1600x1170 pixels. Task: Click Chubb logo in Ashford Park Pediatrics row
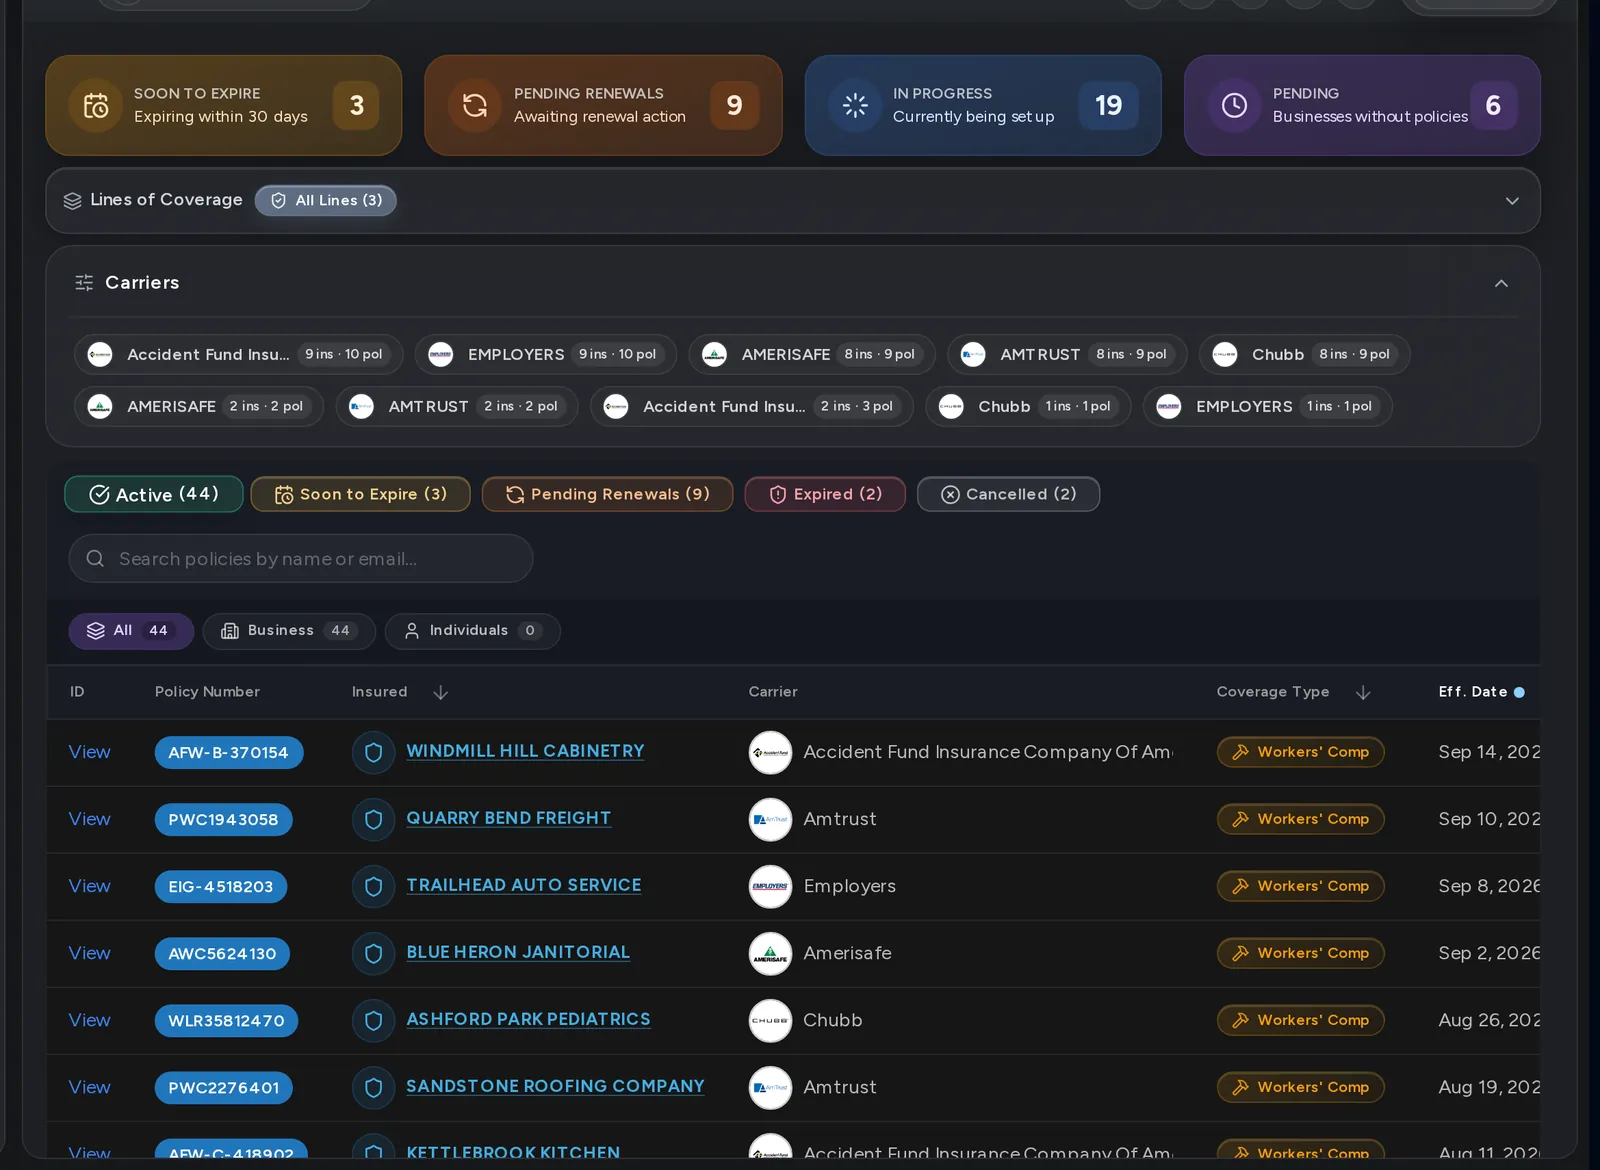click(770, 1021)
